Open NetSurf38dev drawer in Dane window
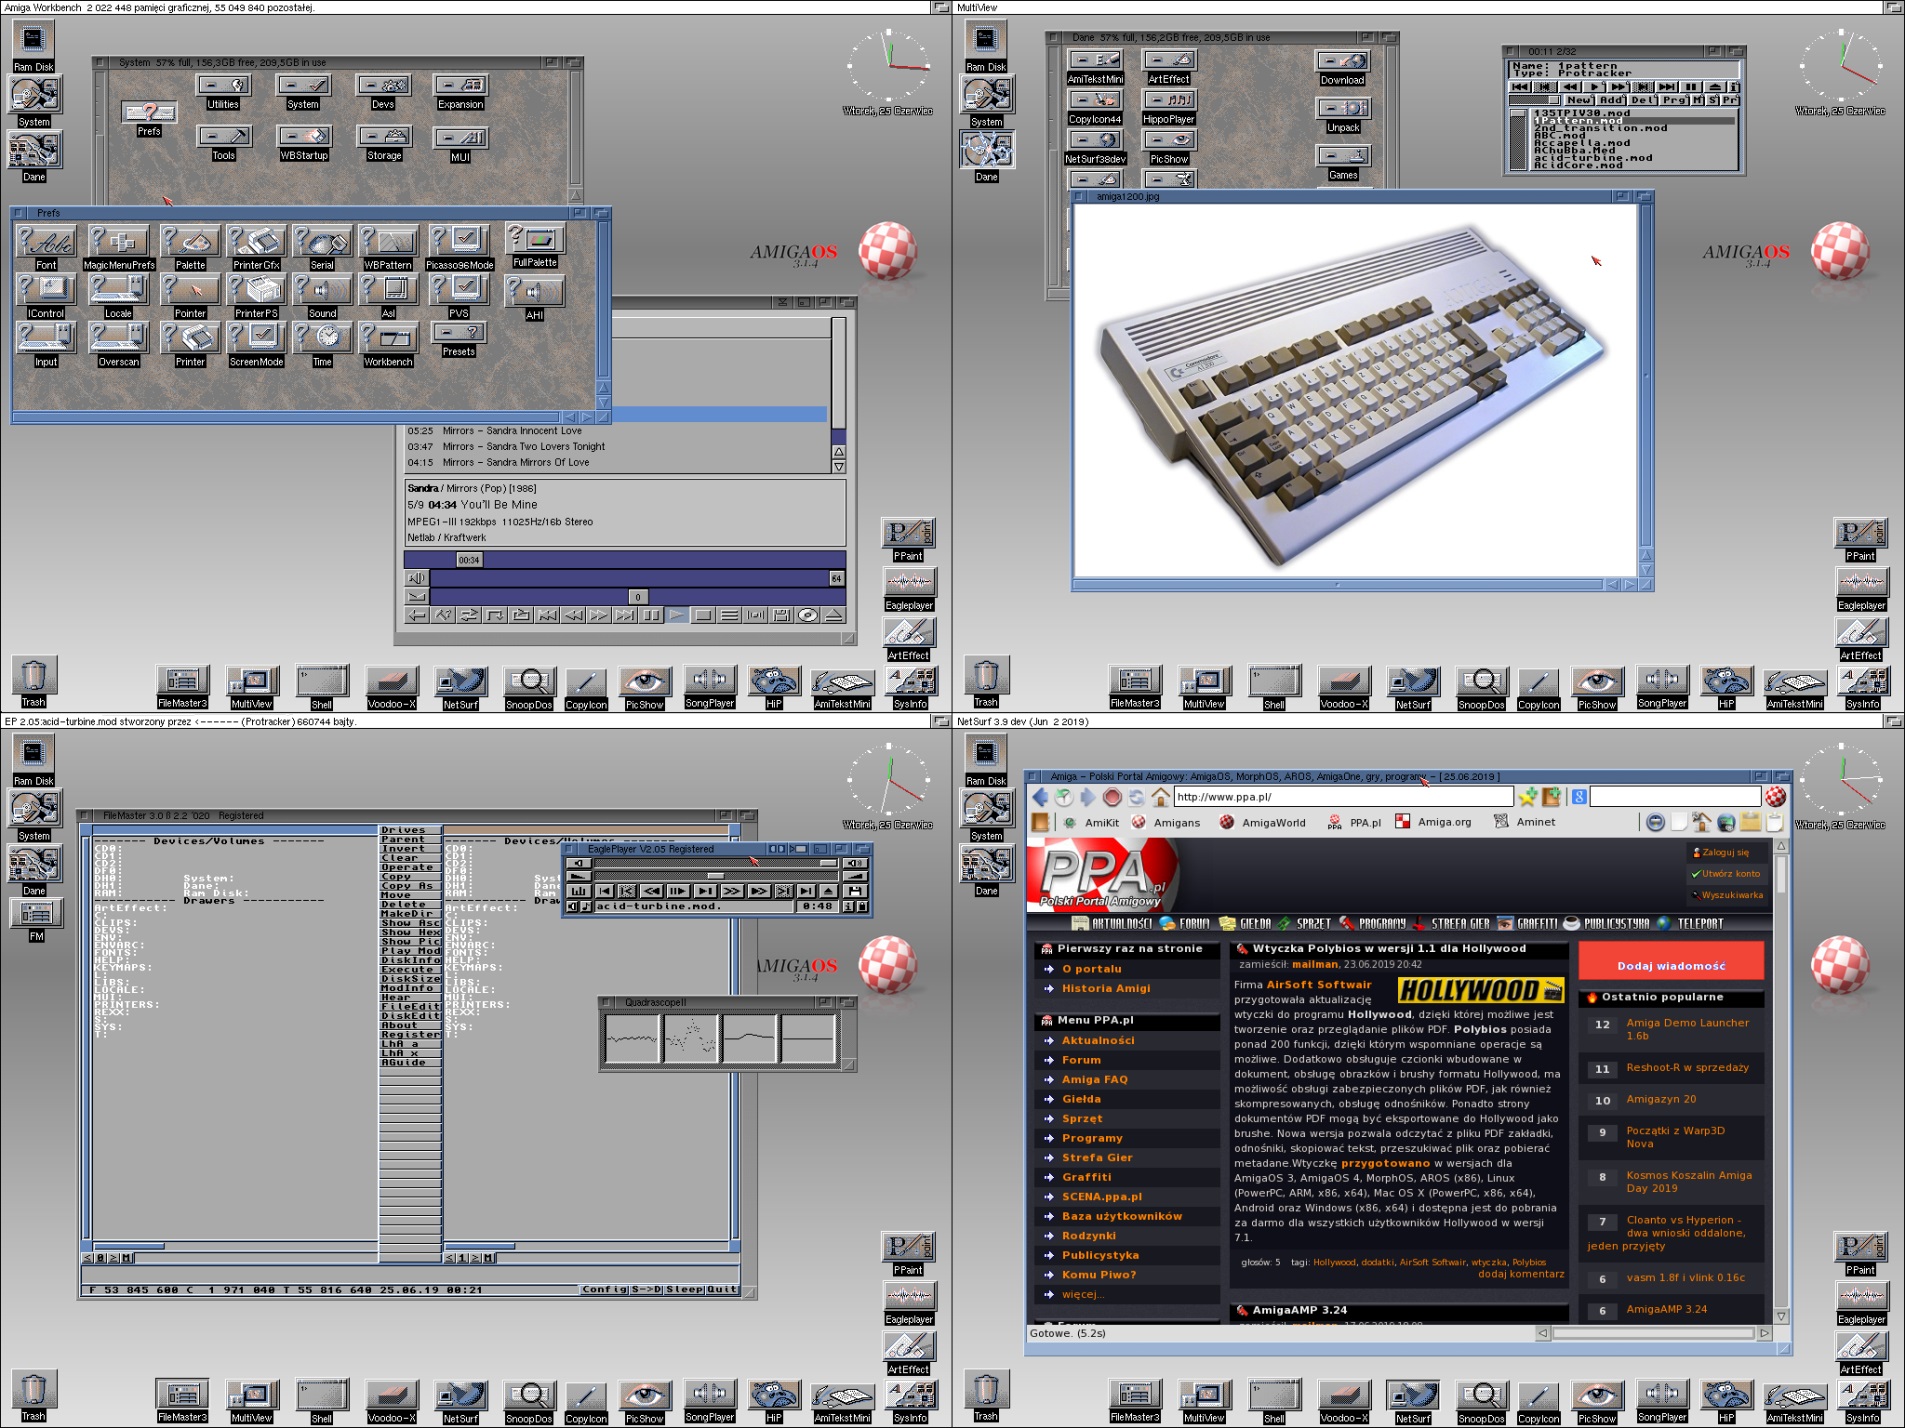The image size is (1905, 1428). 1095,147
